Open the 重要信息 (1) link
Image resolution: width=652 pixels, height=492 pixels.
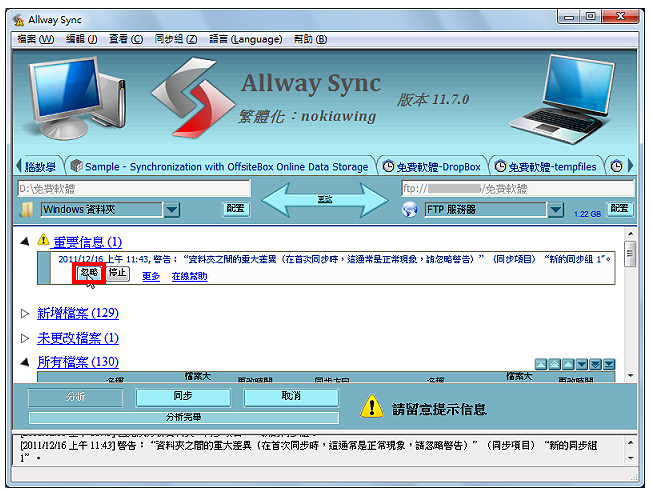coord(87,242)
